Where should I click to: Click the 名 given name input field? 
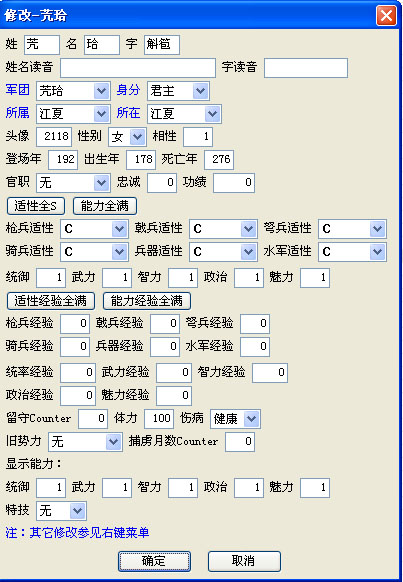(x=102, y=45)
